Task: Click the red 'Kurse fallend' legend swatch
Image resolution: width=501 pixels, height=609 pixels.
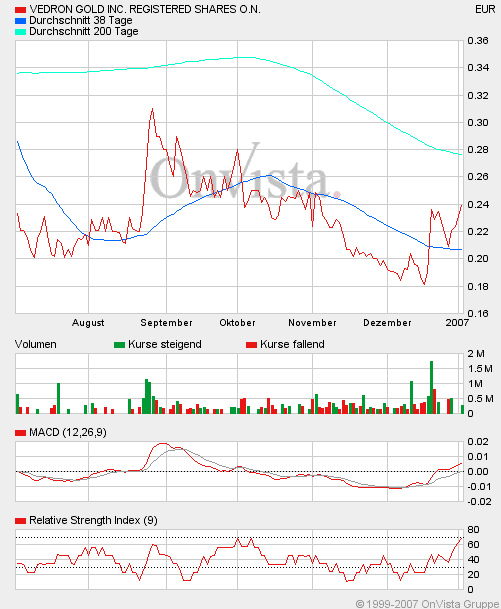Action: 251,345
